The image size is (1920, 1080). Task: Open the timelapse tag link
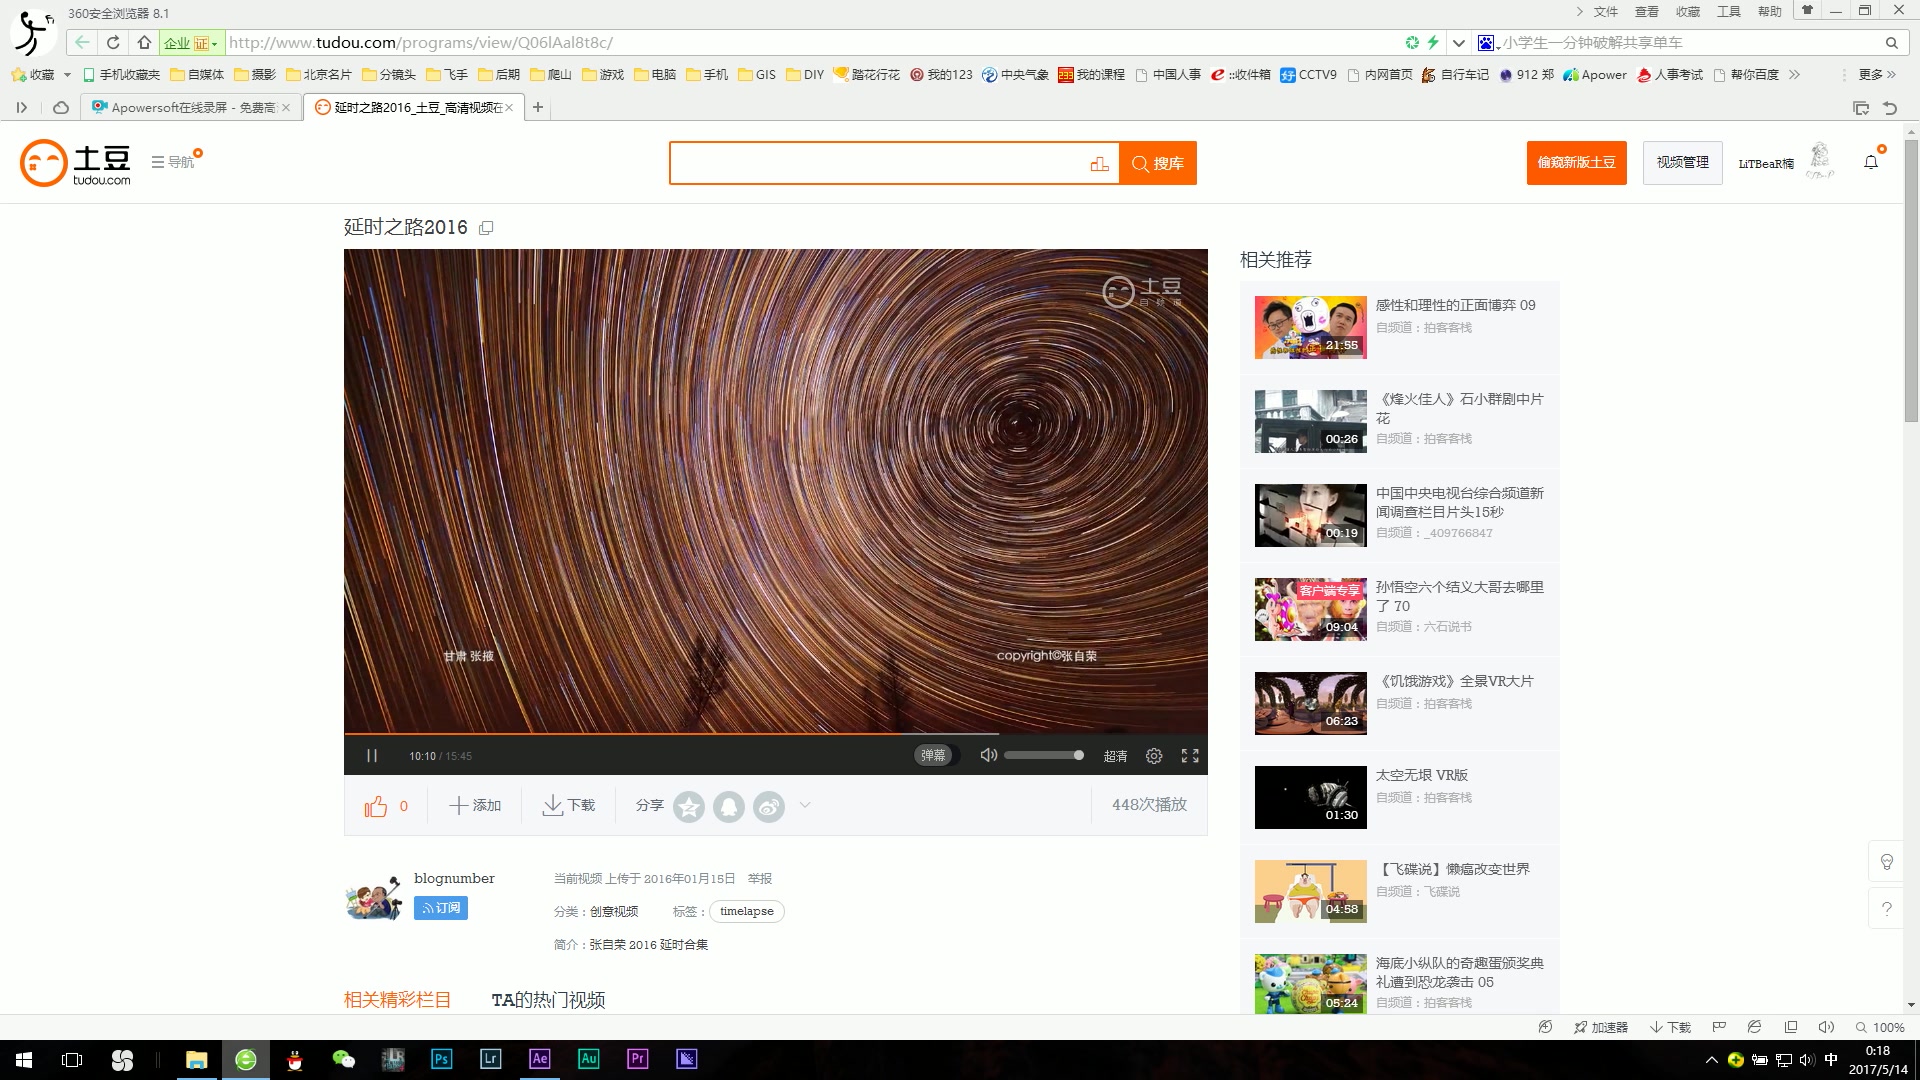click(746, 911)
